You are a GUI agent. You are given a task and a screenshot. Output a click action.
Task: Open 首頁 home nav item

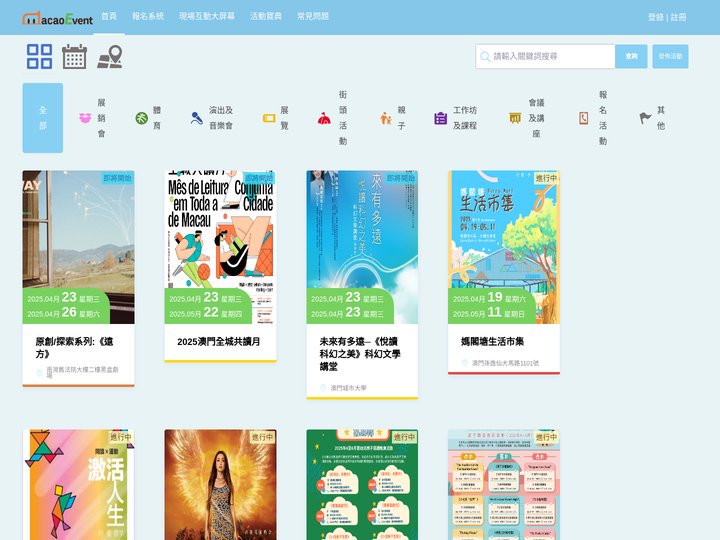[x=109, y=17]
